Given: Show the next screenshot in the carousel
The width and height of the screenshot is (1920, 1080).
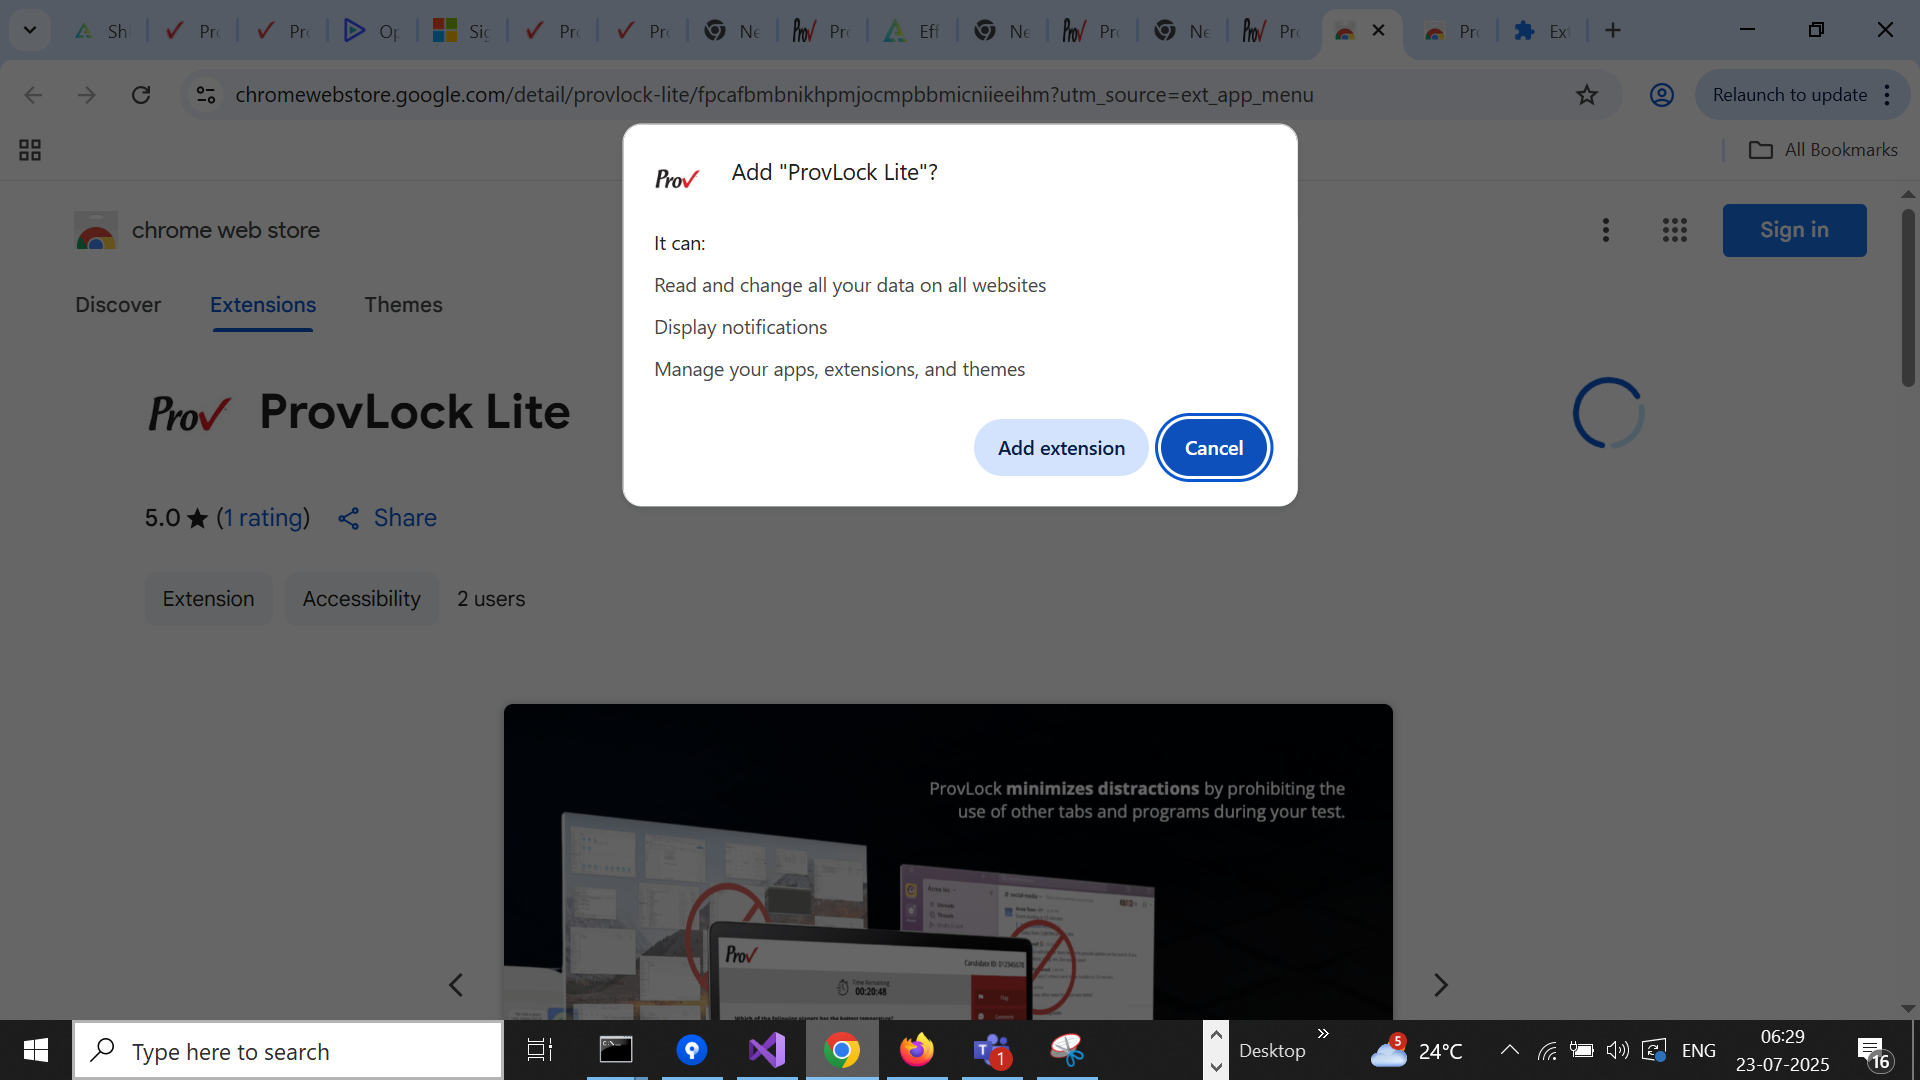Looking at the screenshot, I should click(1441, 985).
